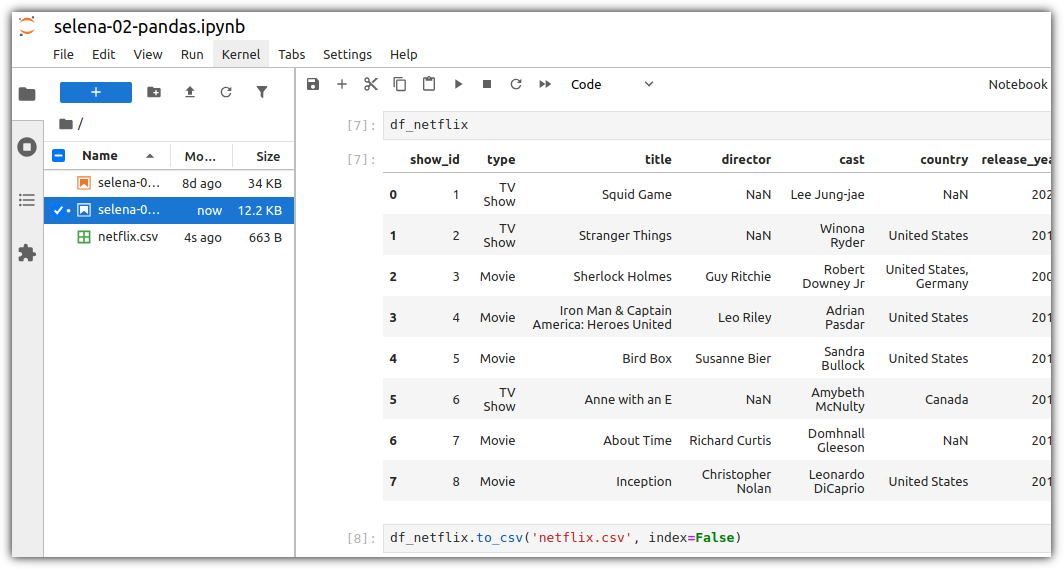This screenshot has width=1064, height=570.
Task: Refresh the file browser list
Action: pos(226,92)
